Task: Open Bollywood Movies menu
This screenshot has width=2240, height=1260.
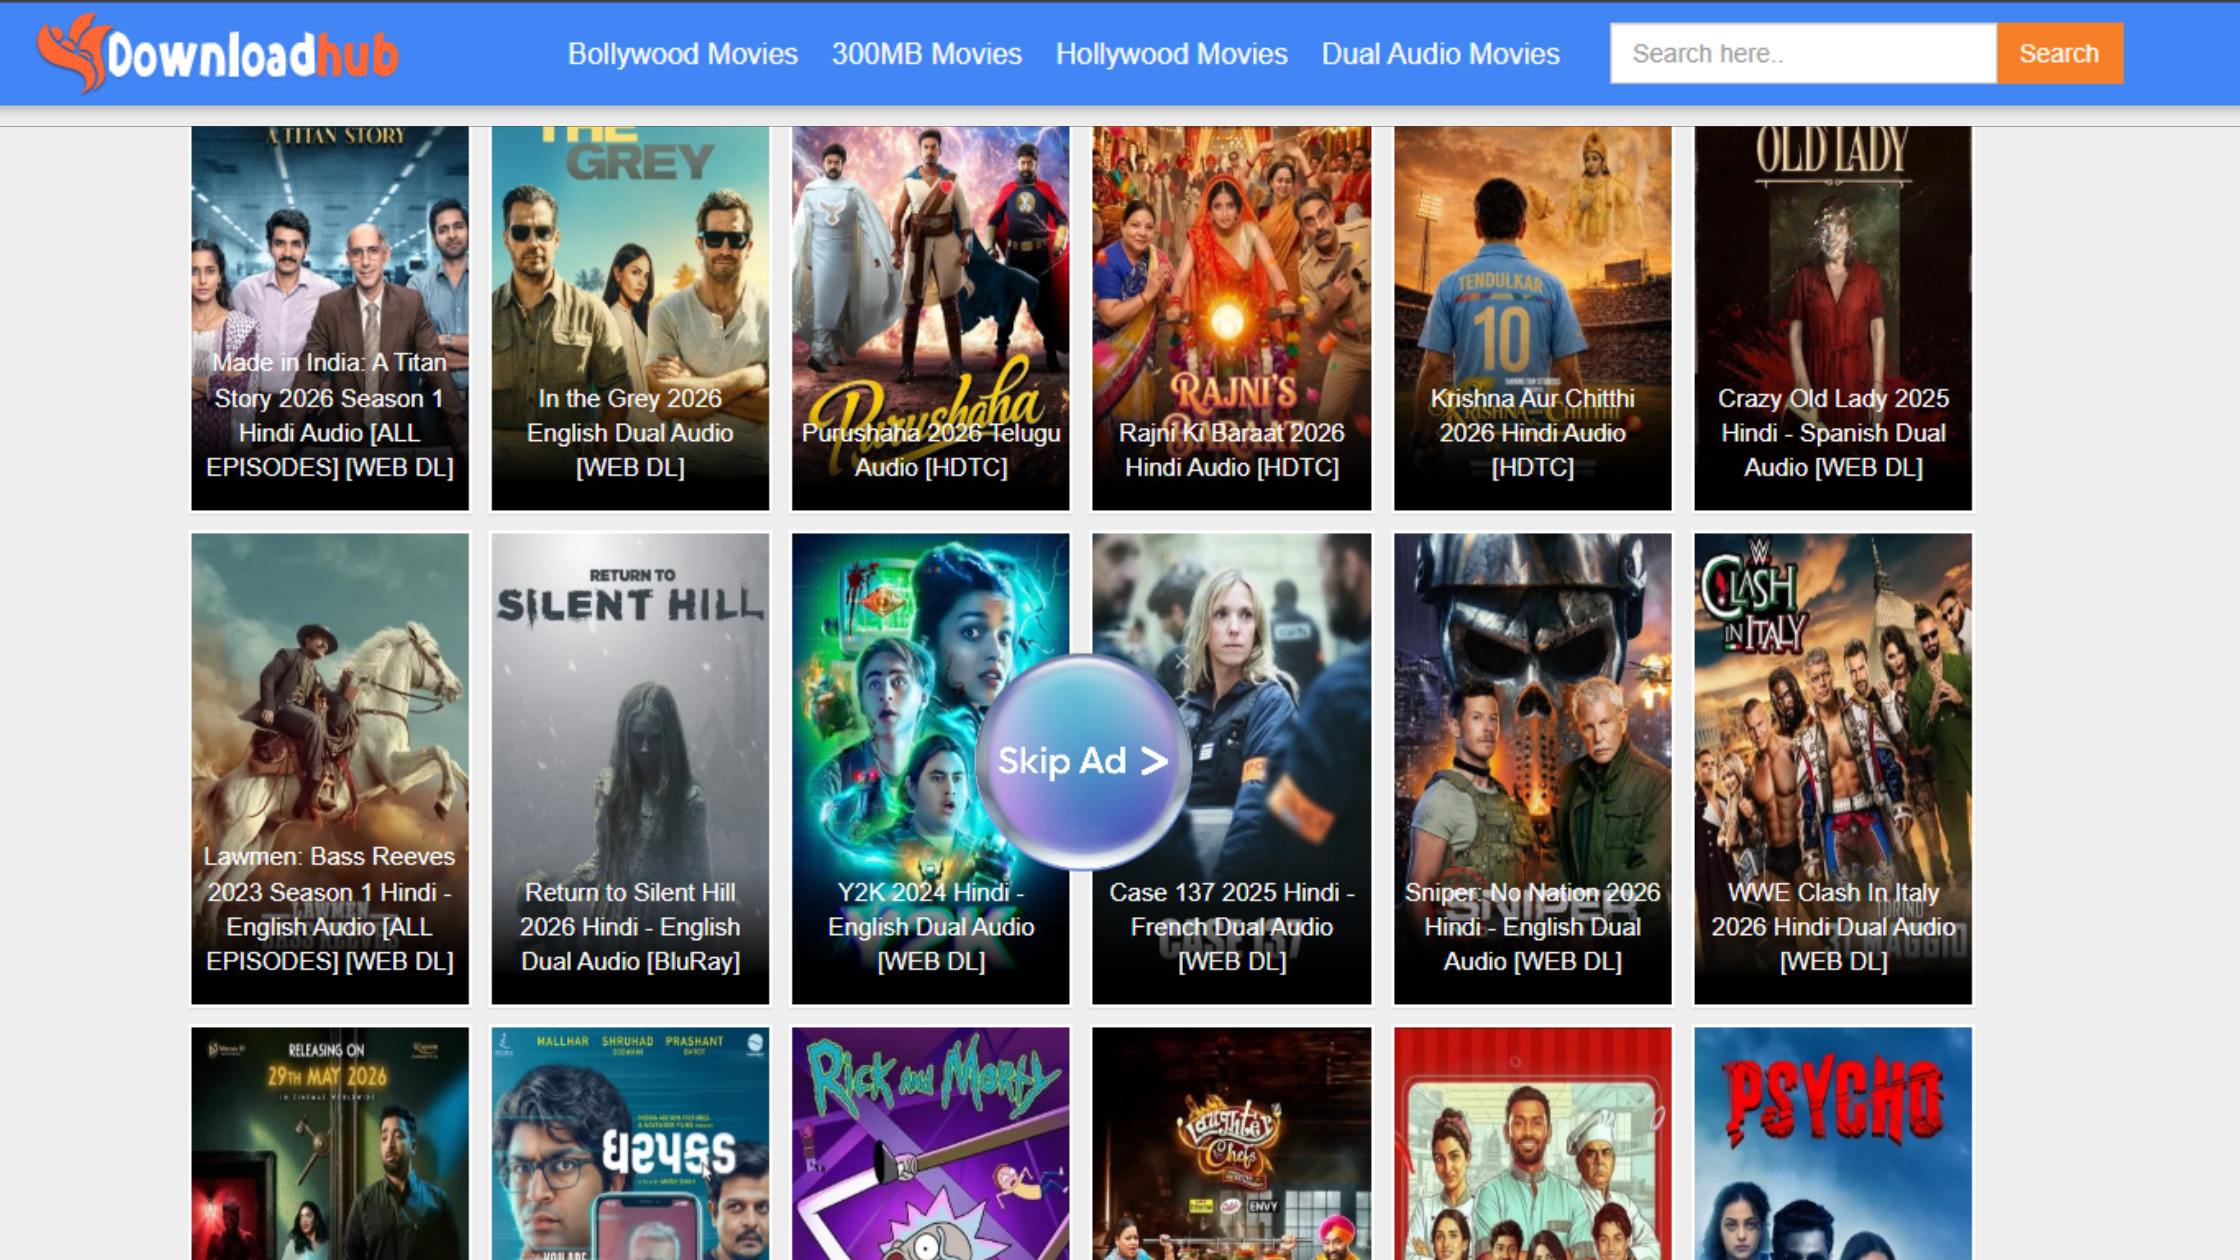Action: (683, 54)
